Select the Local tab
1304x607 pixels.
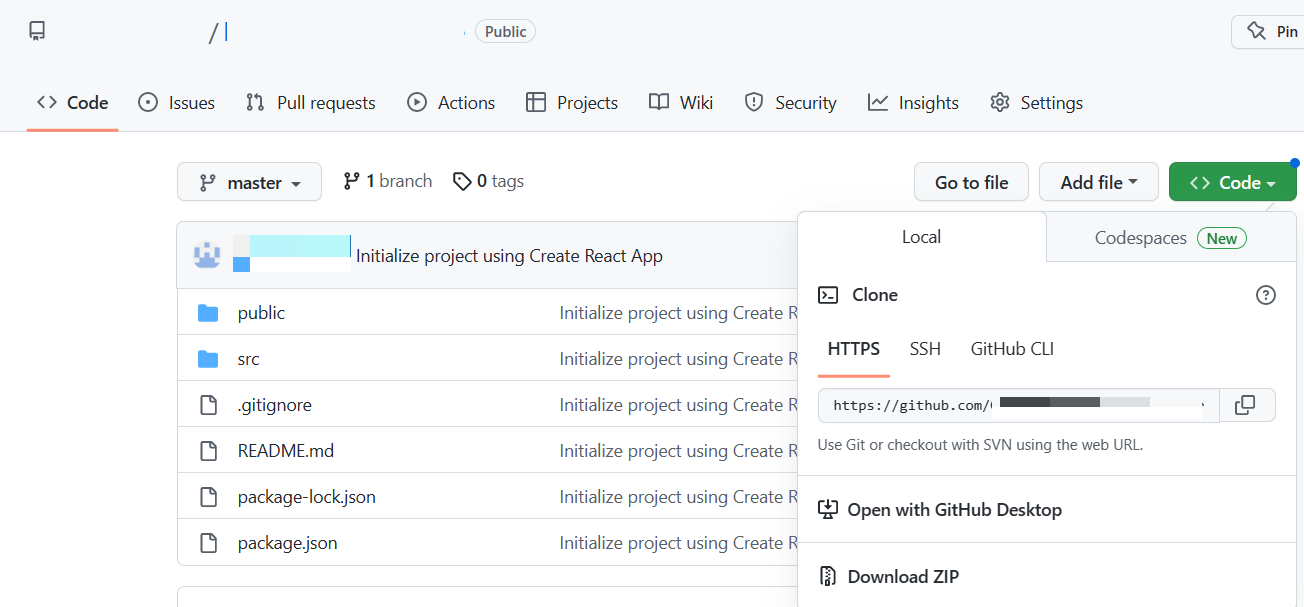(922, 237)
